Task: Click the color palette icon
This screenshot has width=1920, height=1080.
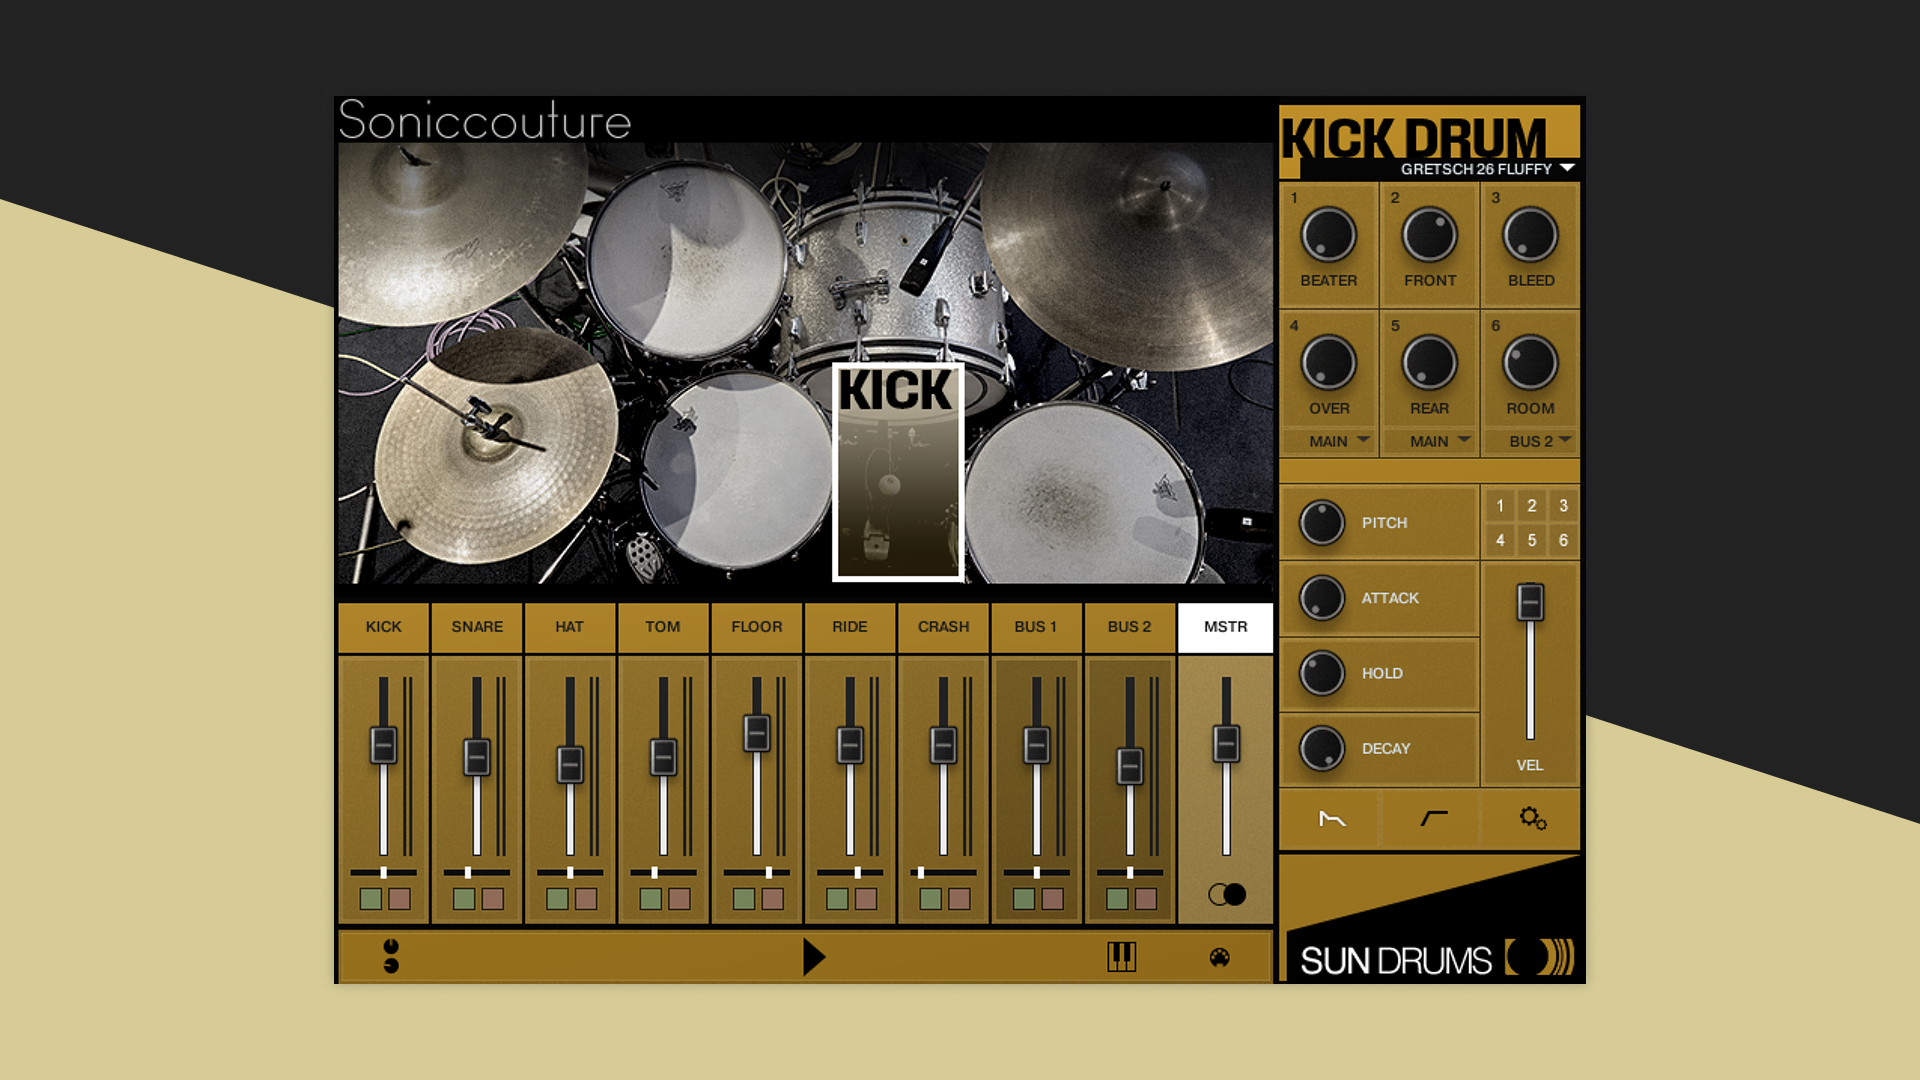Action: click(x=1219, y=958)
